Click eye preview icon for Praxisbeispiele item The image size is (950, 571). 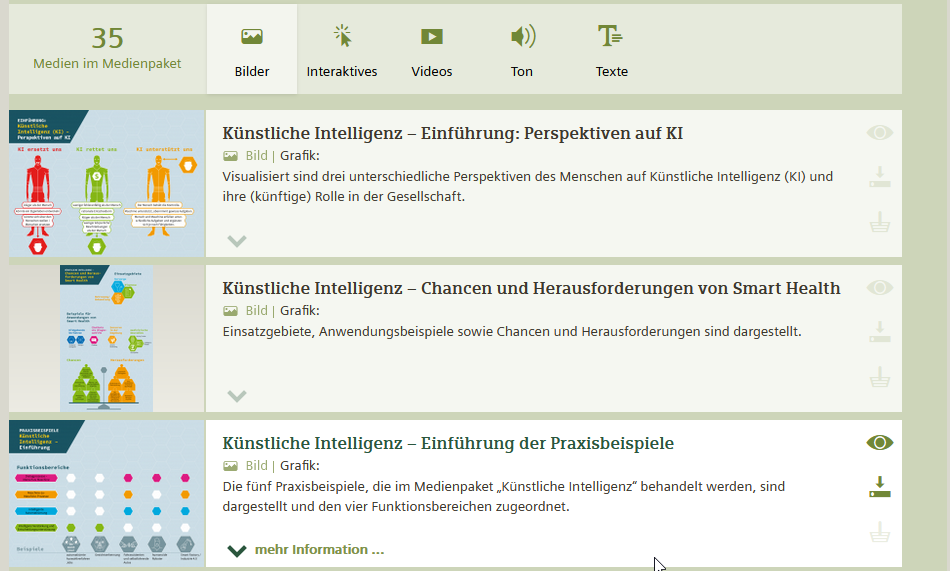click(880, 443)
